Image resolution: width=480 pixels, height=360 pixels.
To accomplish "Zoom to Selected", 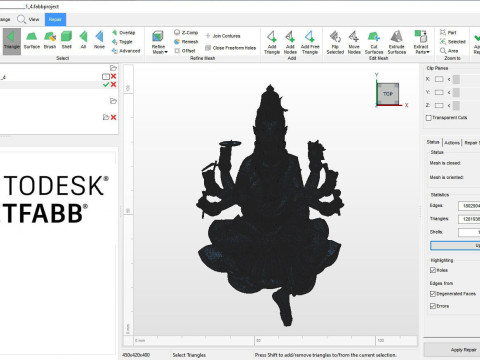I will pyautogui.click(x=452, y=42).
